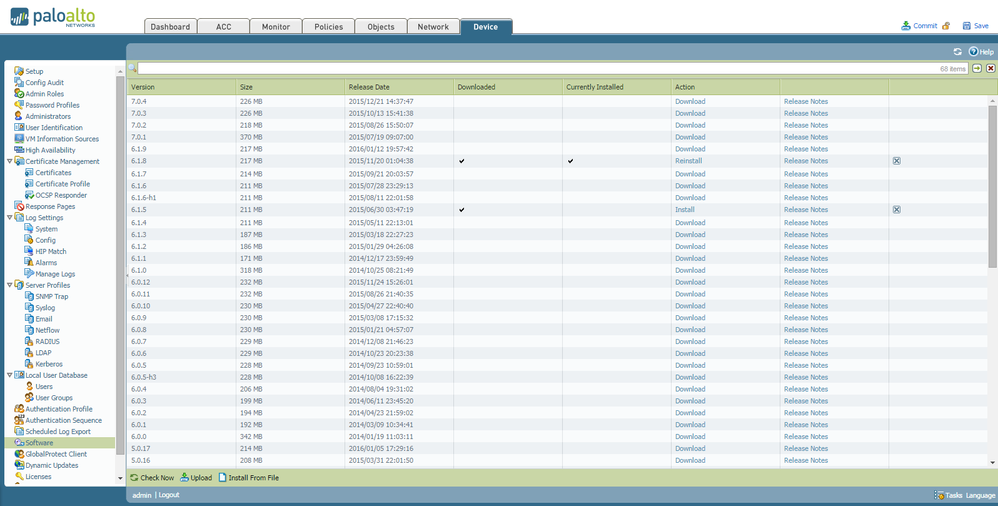
Task: Clear the filter with red X icon
Action: (x=990, y=69)
